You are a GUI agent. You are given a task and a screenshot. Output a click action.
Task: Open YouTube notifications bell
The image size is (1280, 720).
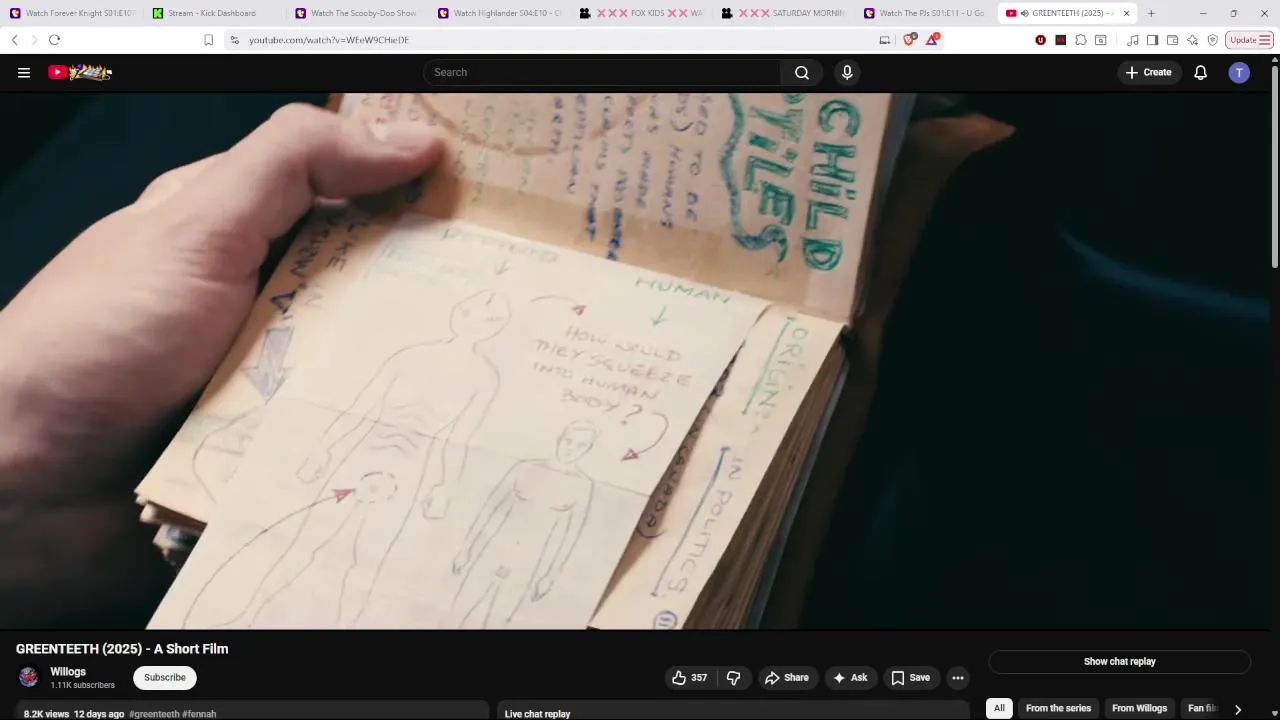1200,72
